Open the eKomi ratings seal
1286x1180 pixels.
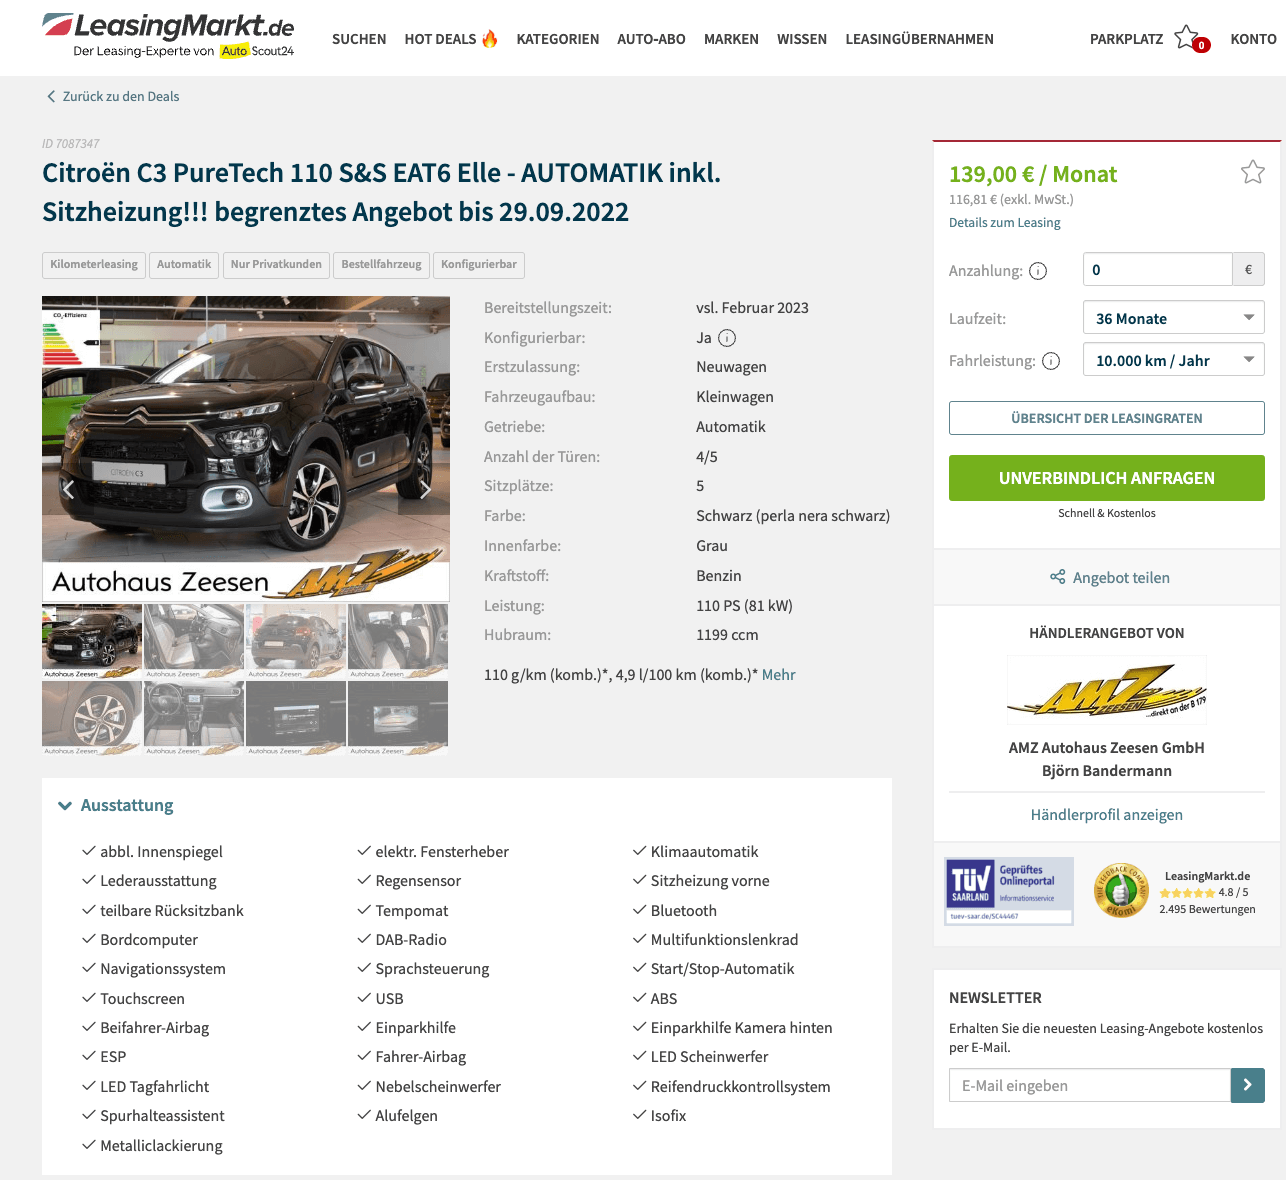coord(1120,890)
